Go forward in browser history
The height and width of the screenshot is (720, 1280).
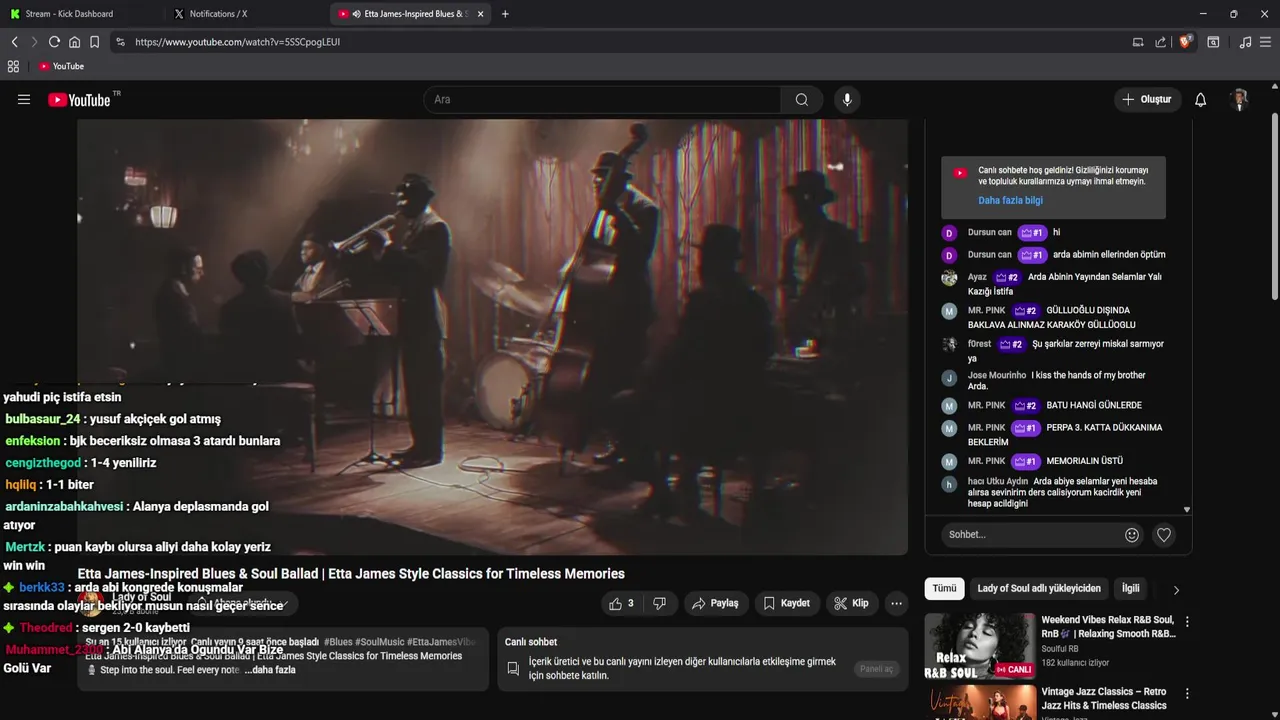[x=34, y=42]
